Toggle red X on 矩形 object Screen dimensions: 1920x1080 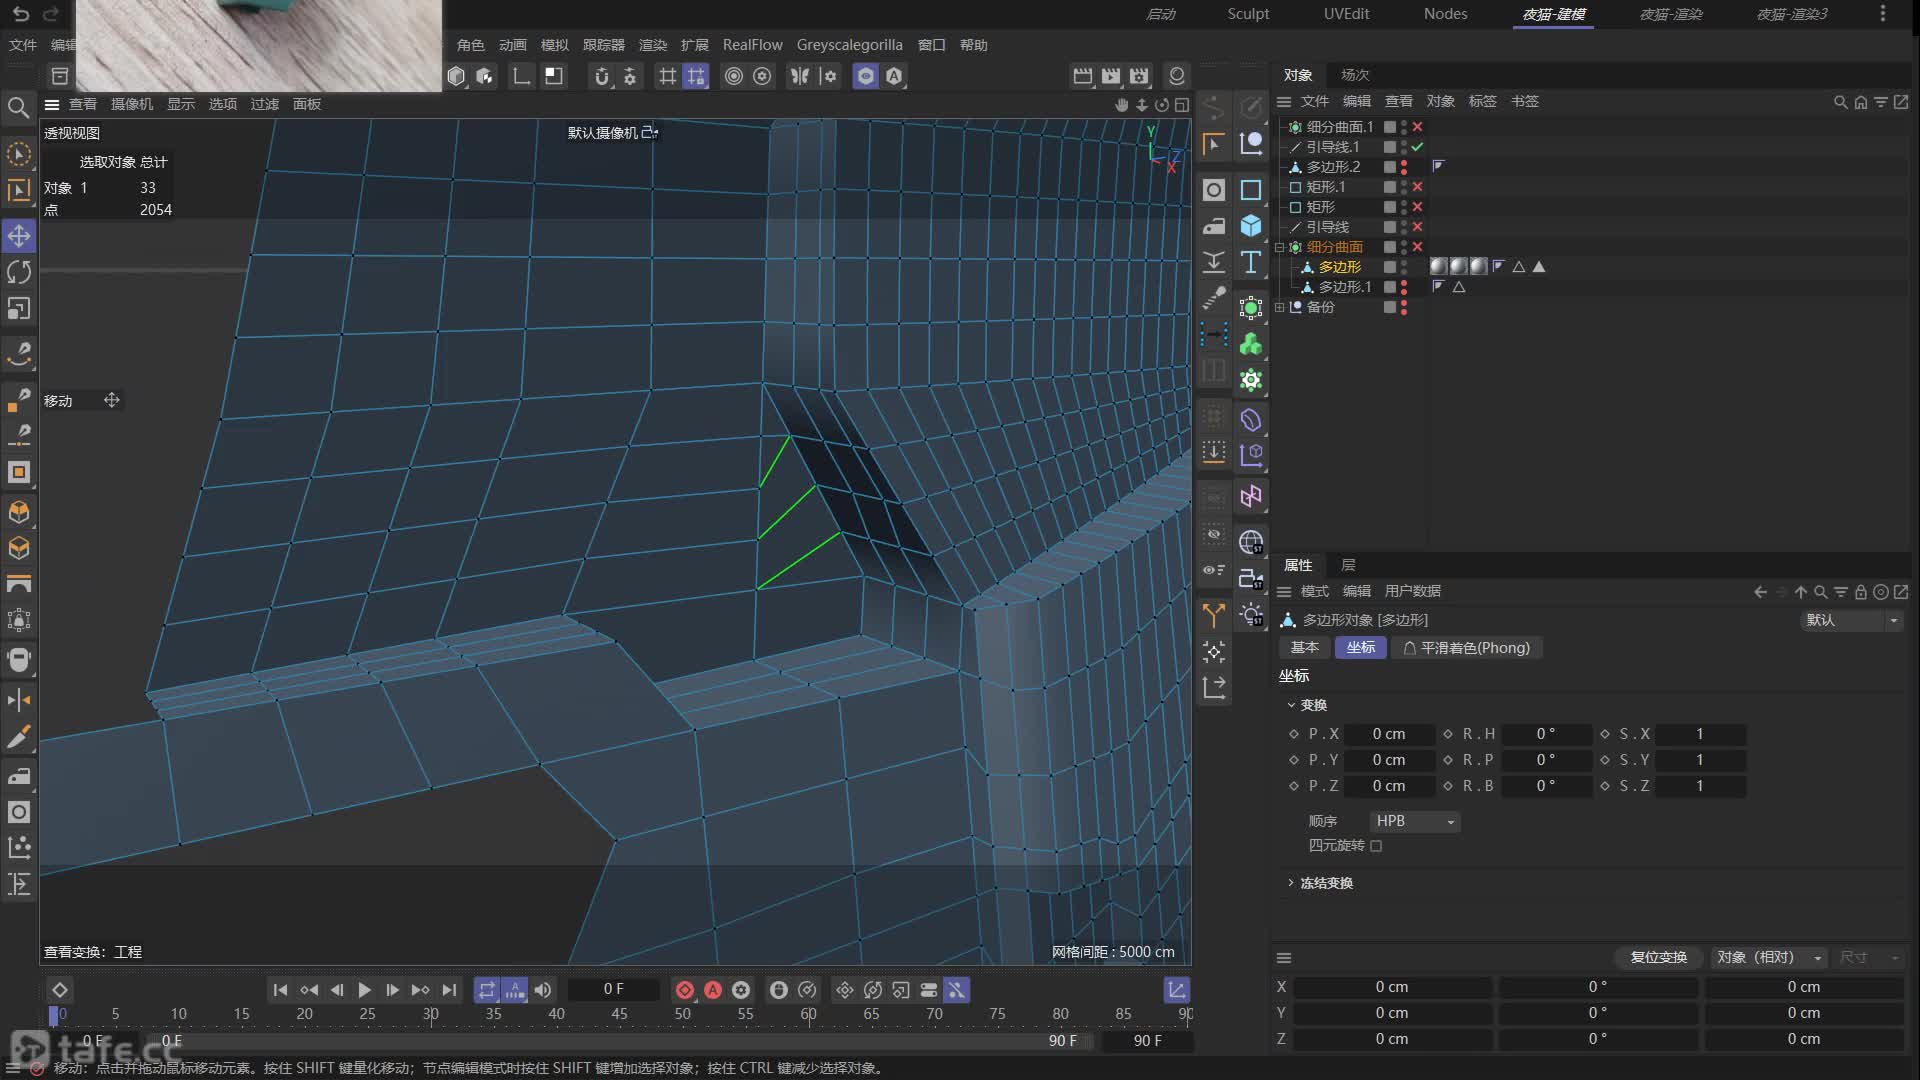point(1417,207)
